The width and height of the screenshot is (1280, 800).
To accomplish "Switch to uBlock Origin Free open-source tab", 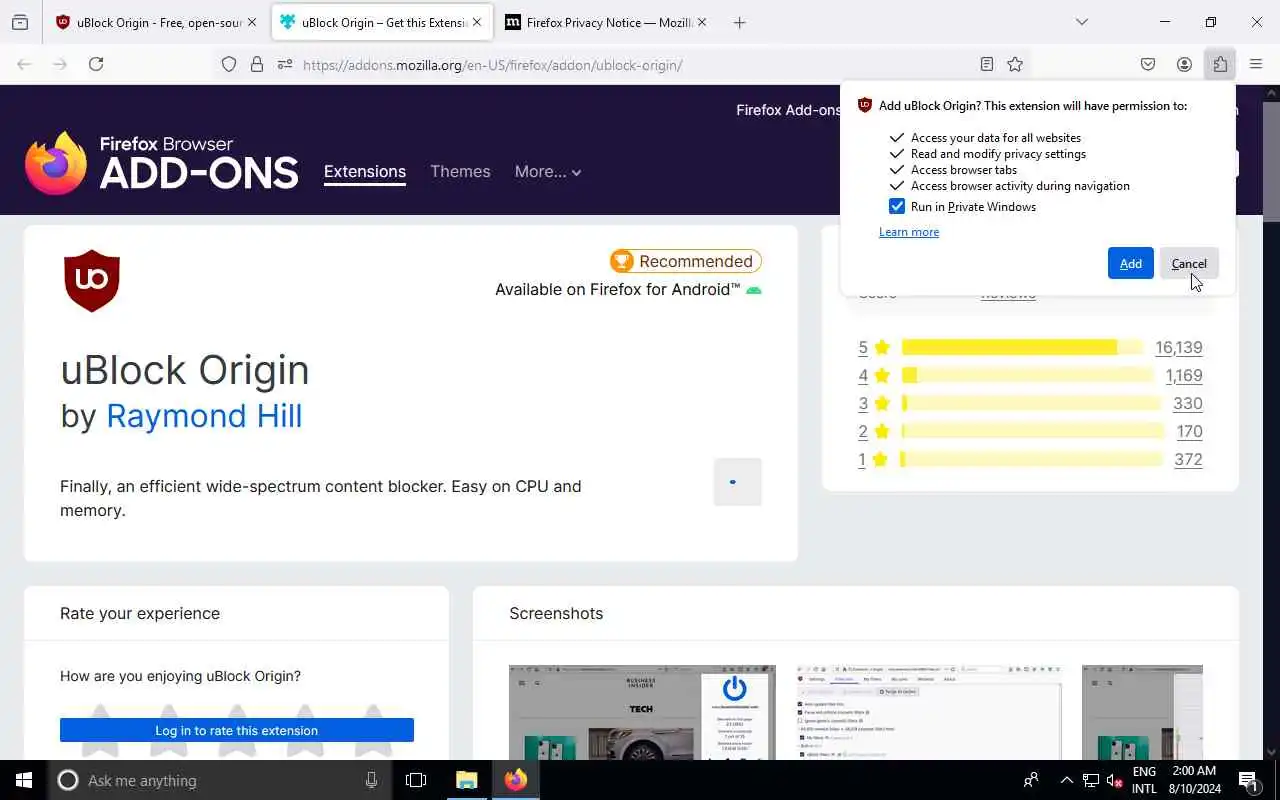I will [x=157, y=22].
